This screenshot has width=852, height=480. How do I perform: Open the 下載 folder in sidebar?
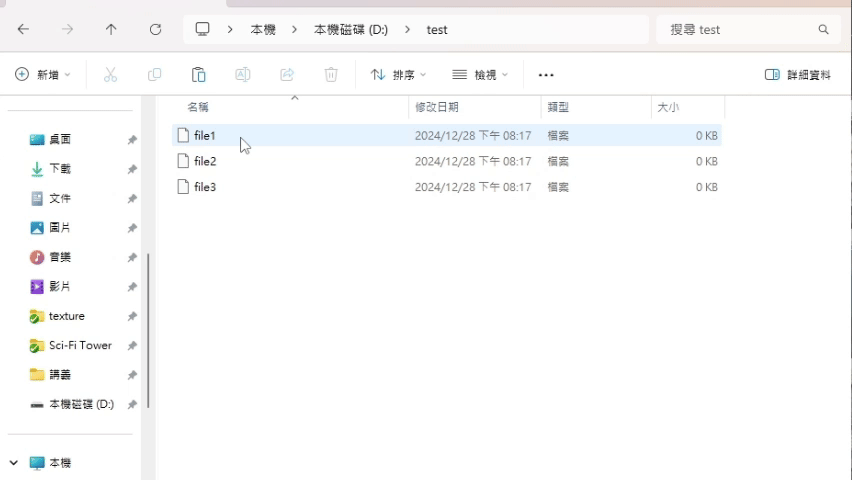[60, 169]
